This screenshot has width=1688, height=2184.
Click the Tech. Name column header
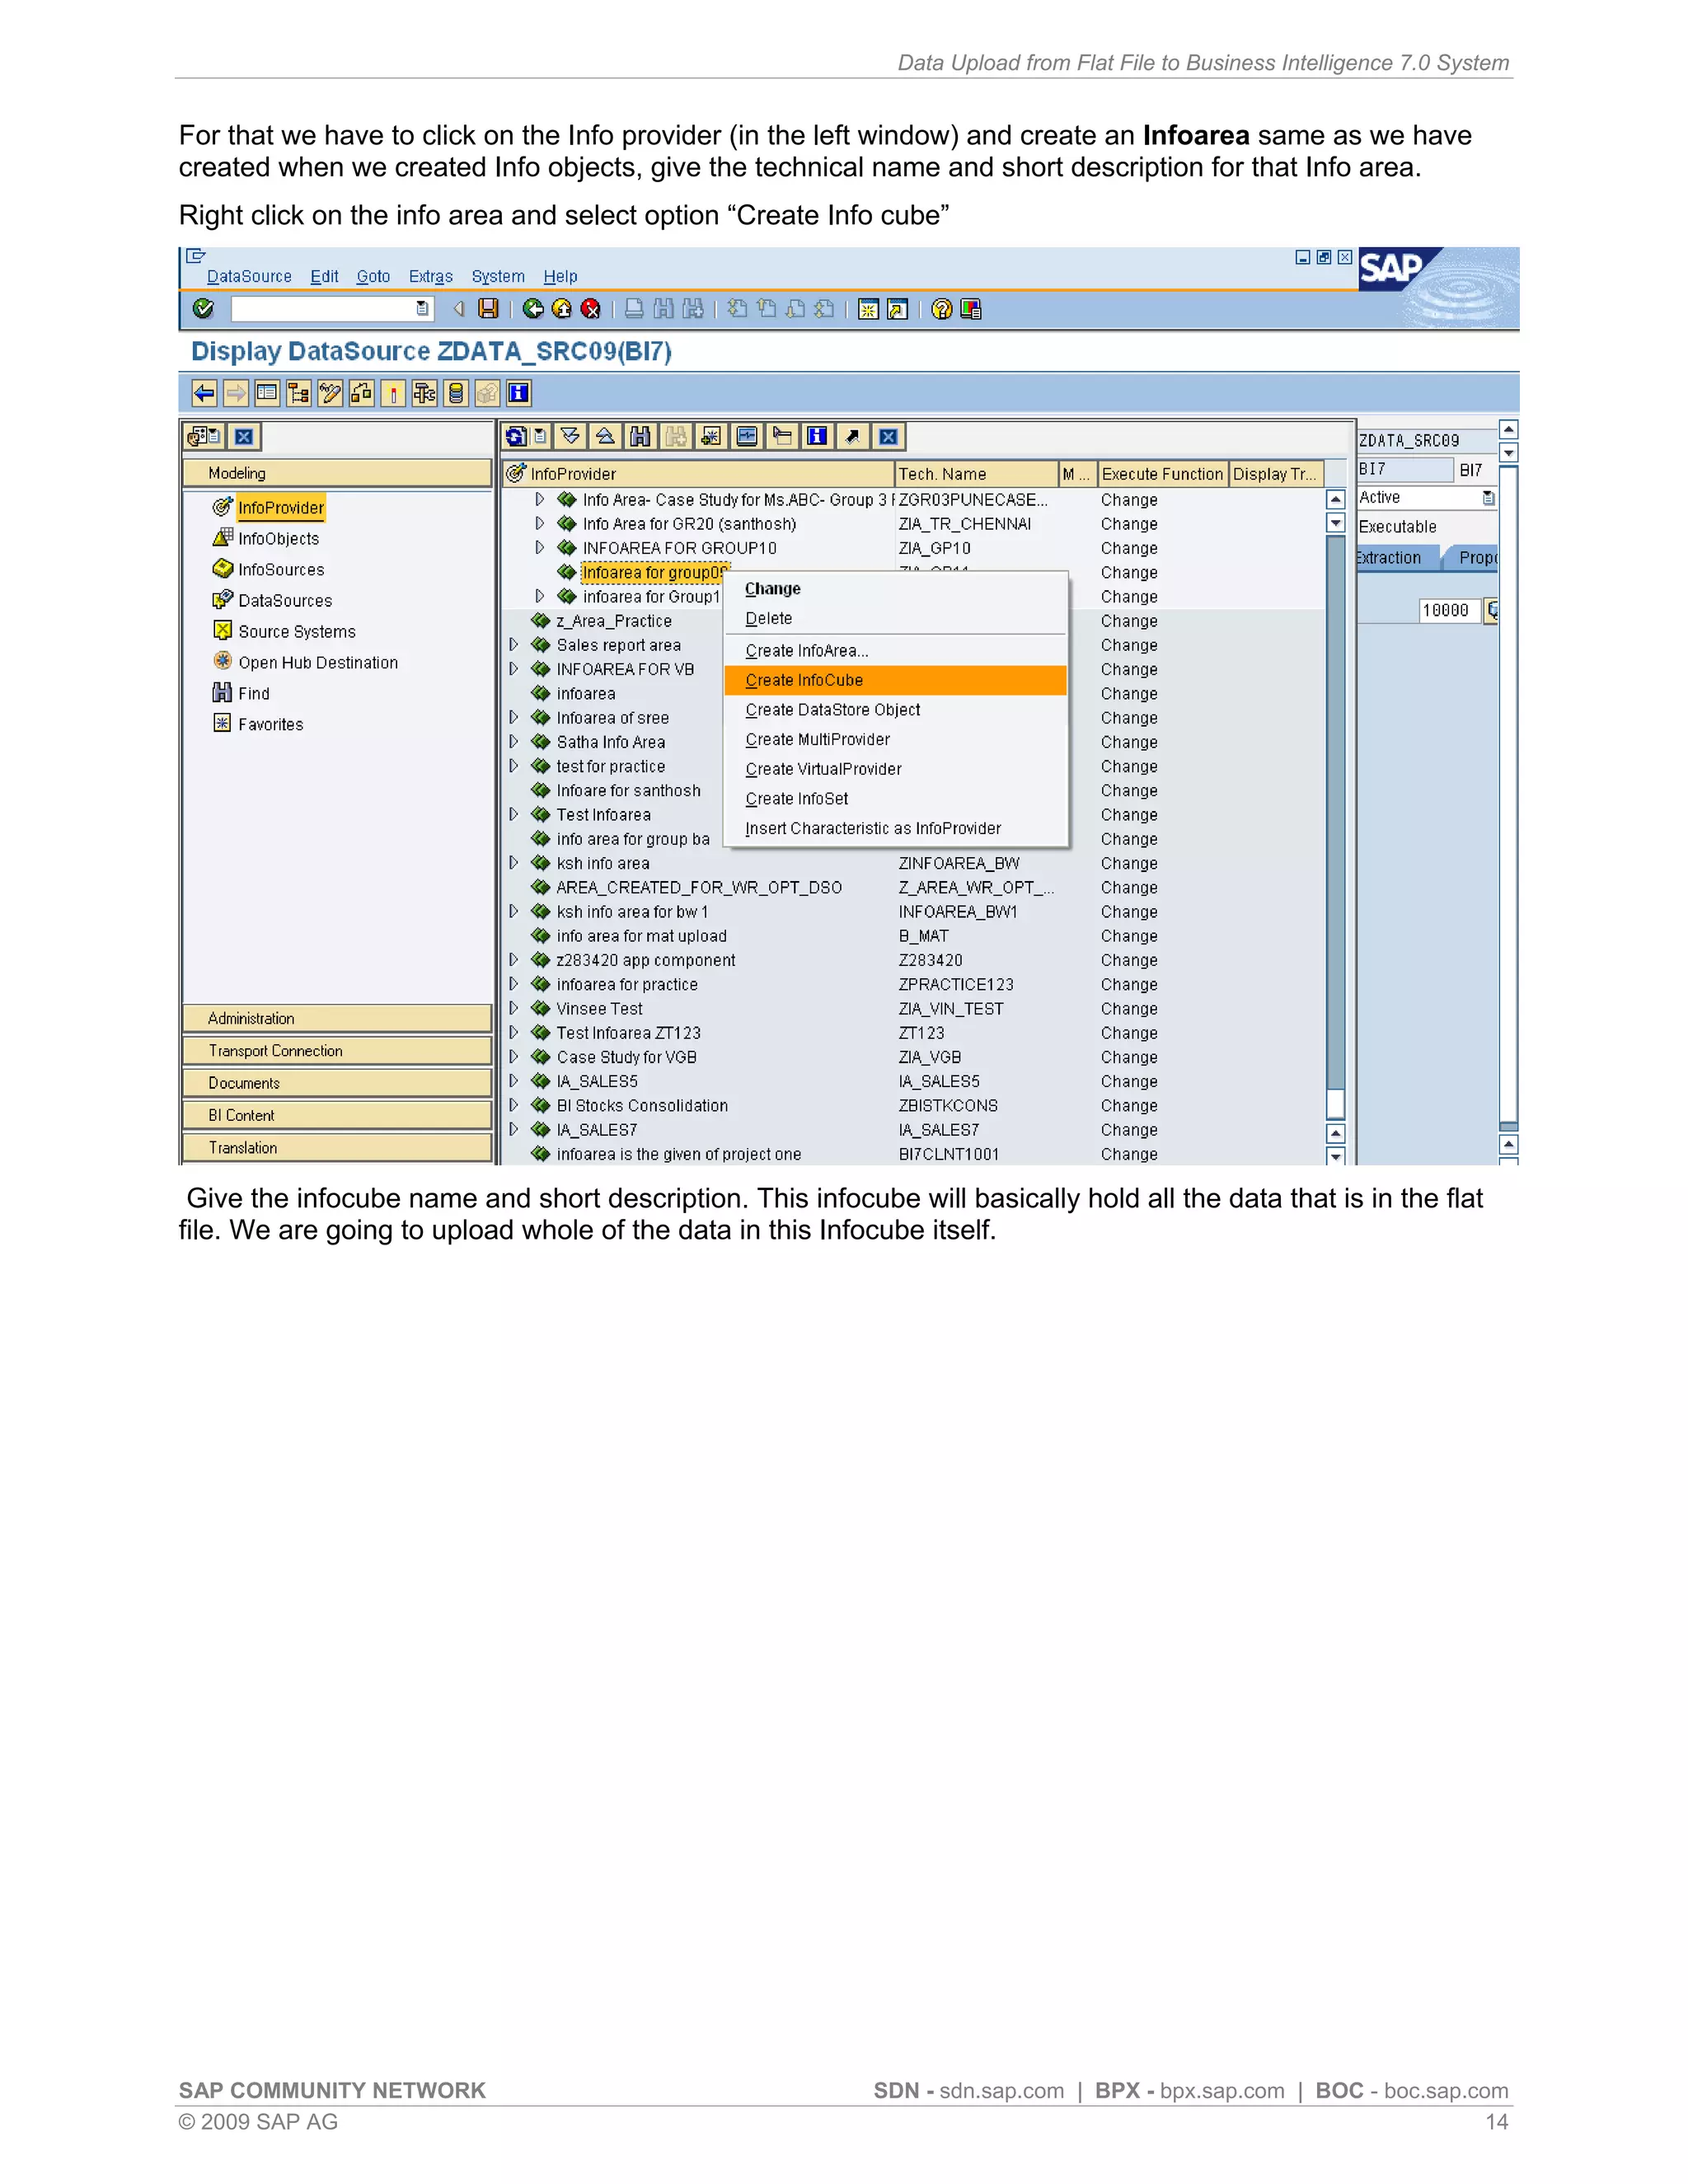click(x=976, y=474)
